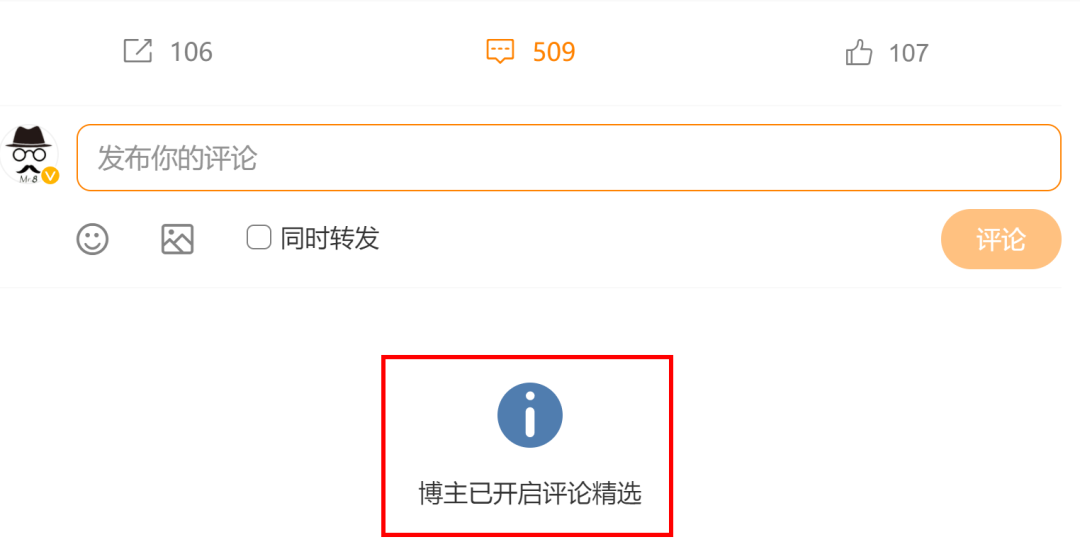Click inside the red highlighted notice box

[527, 445]
